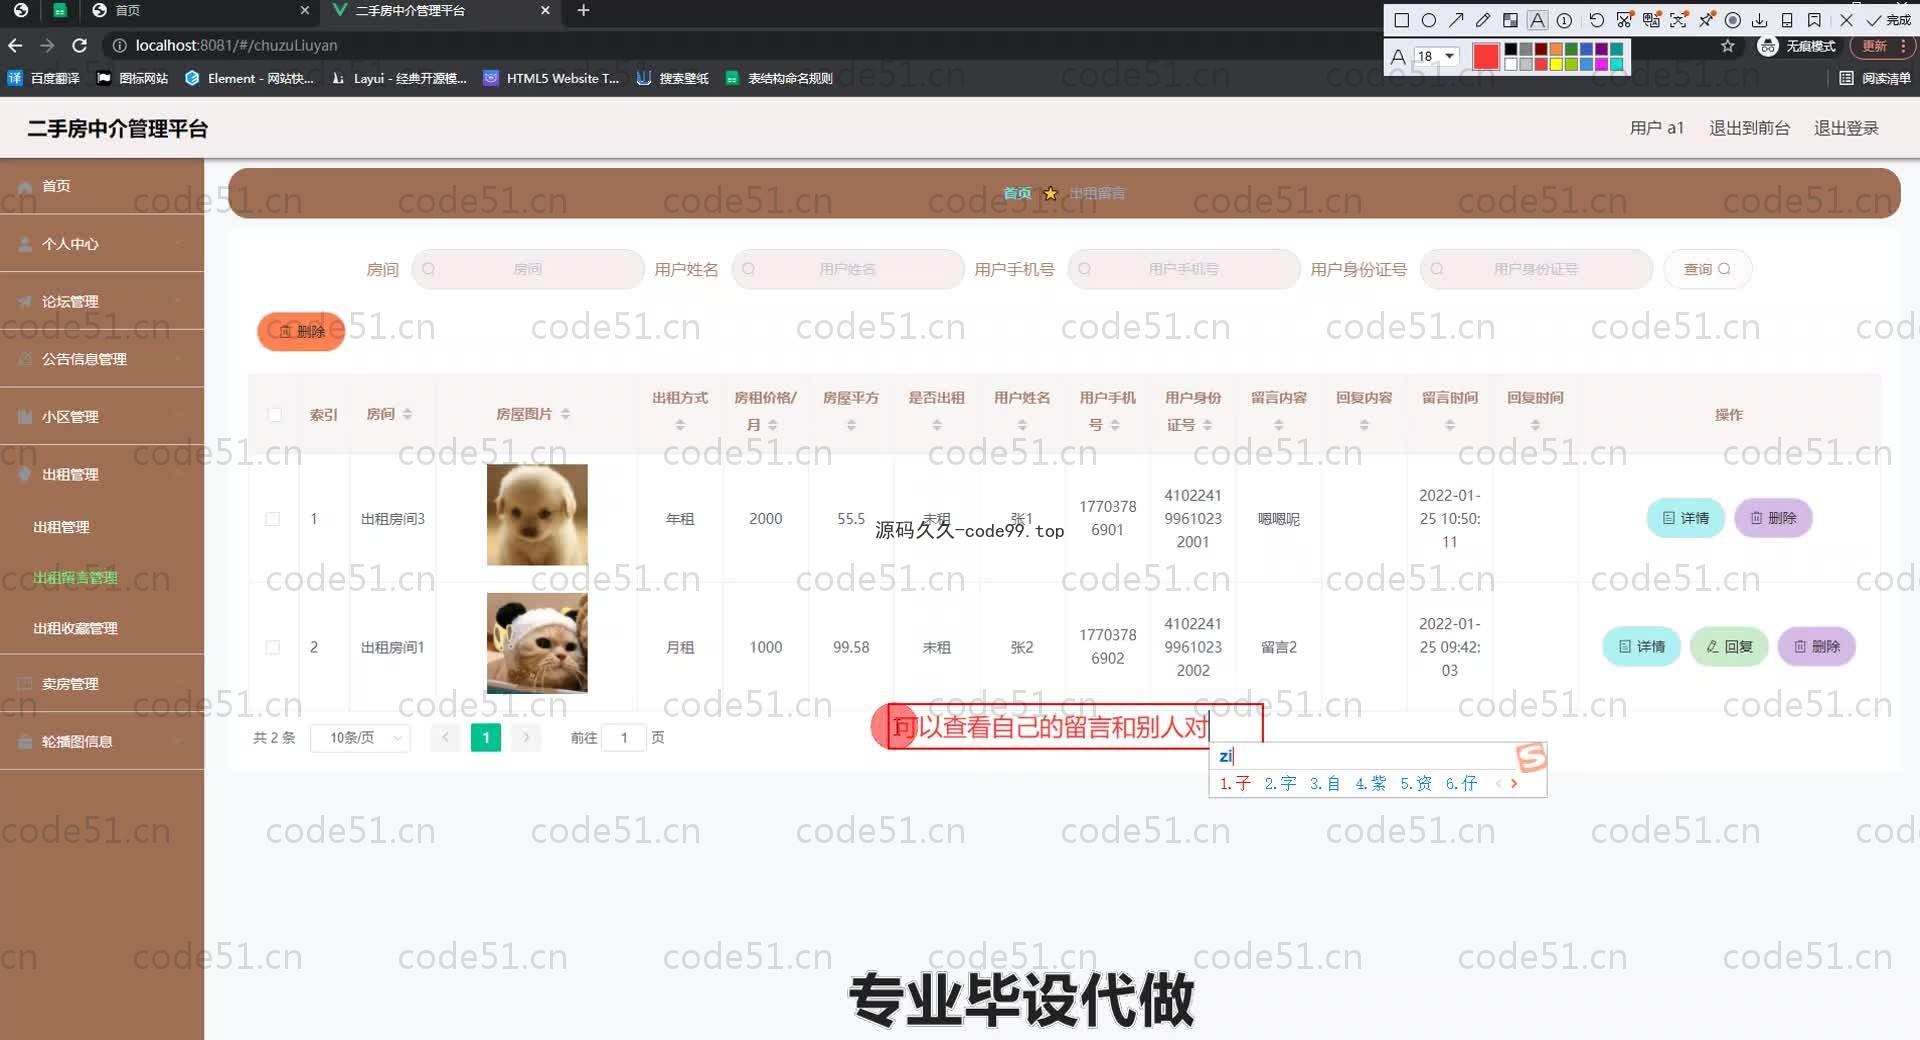
Task: Start screen recording from capture toolbar
Action: point(1733,20)
